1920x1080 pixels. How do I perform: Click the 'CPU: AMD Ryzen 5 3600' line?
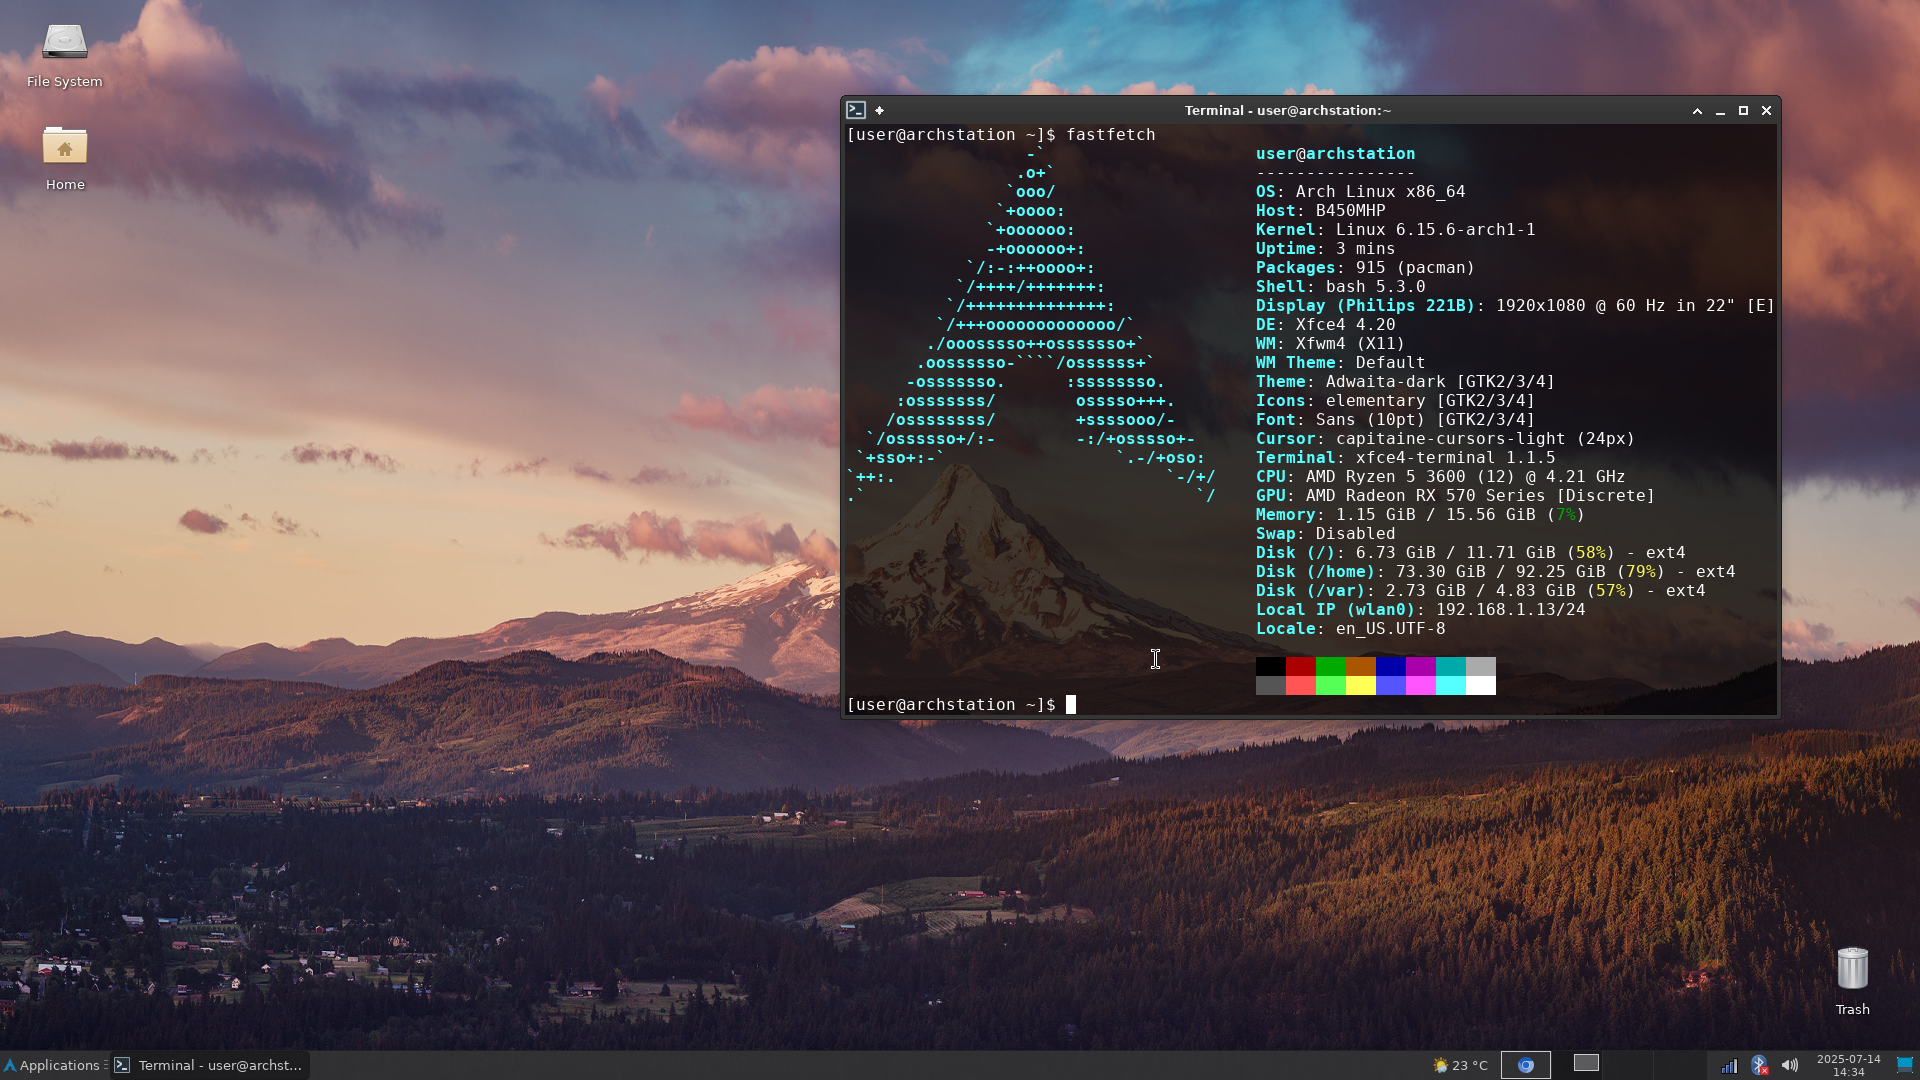click(x=1441, y=477)
